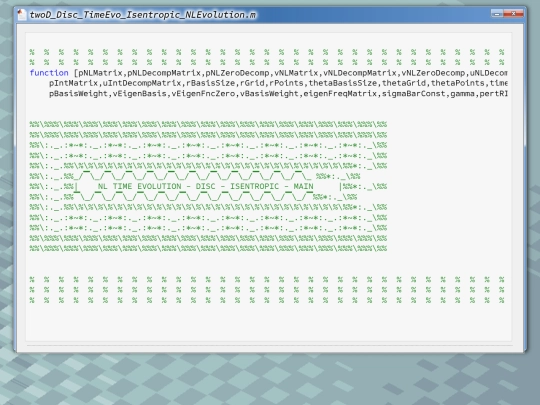Click the 'function' keyword in the code
This screenshot has width=540, height=405.
pyautogui.click(x=49, y=73)
